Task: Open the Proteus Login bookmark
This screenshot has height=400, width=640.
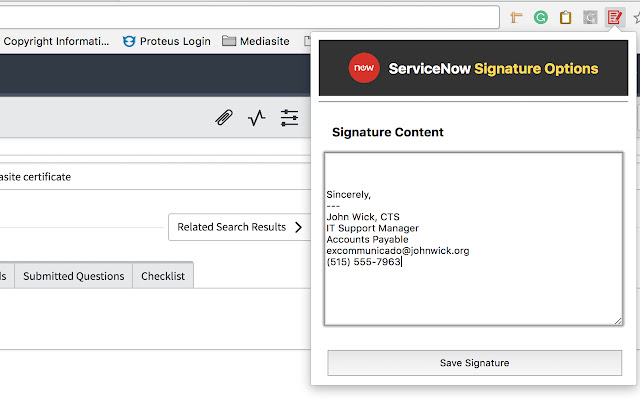Action: coord(167,41)
